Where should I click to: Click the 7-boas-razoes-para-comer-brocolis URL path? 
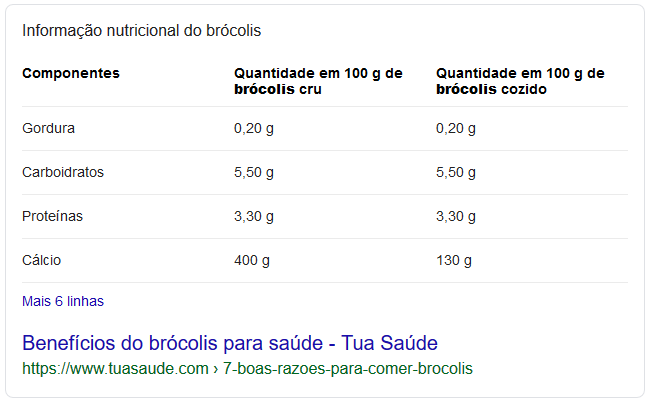pos(347,368)
